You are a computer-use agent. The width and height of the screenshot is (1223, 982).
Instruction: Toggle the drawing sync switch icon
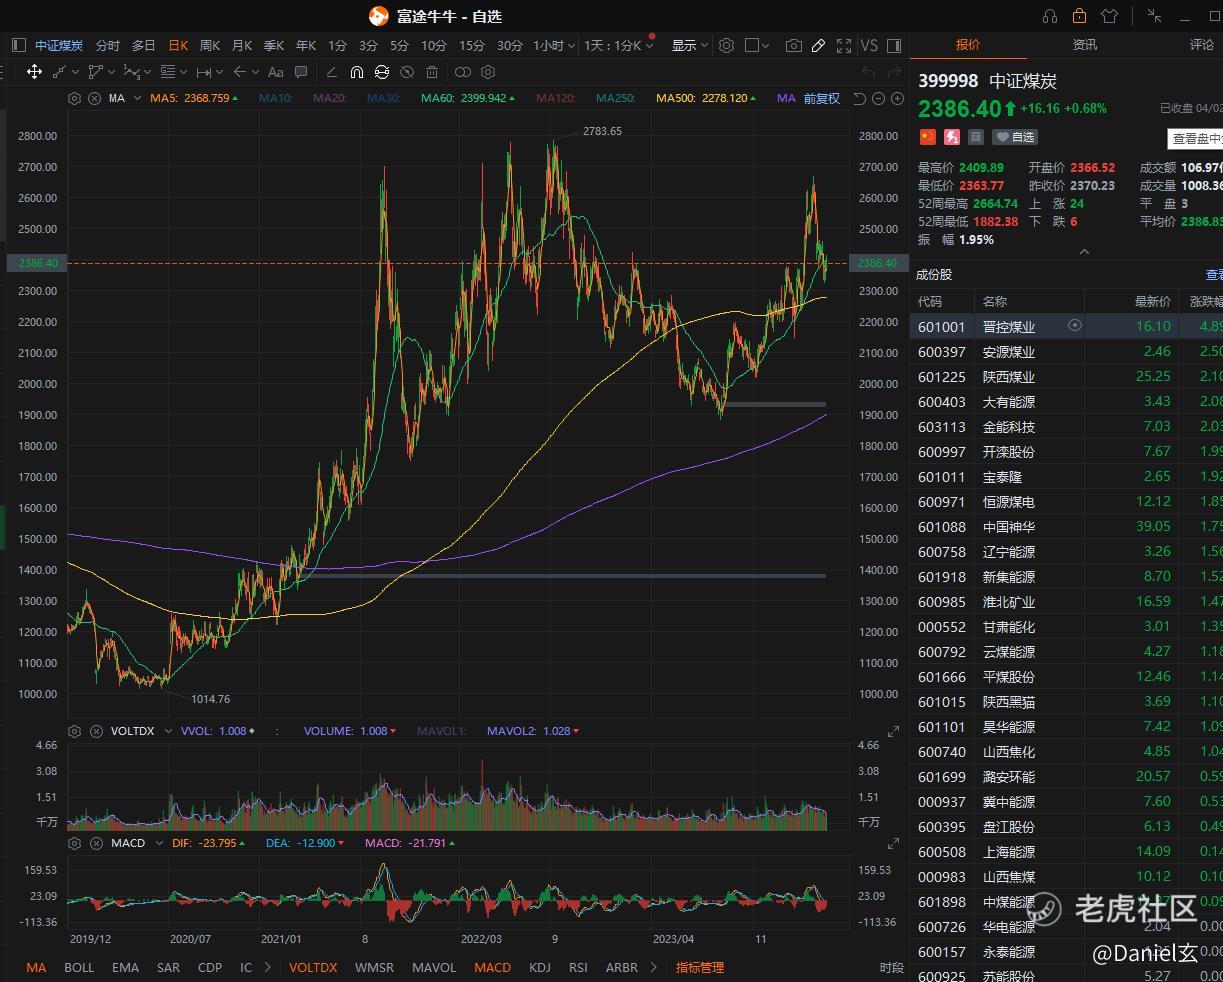click(382, 72)
